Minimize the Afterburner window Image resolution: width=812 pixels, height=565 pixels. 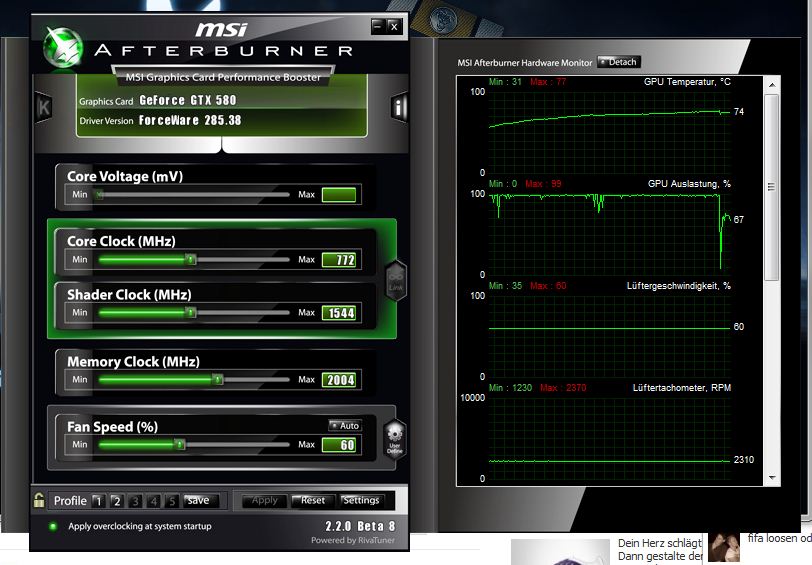point(378,26)
